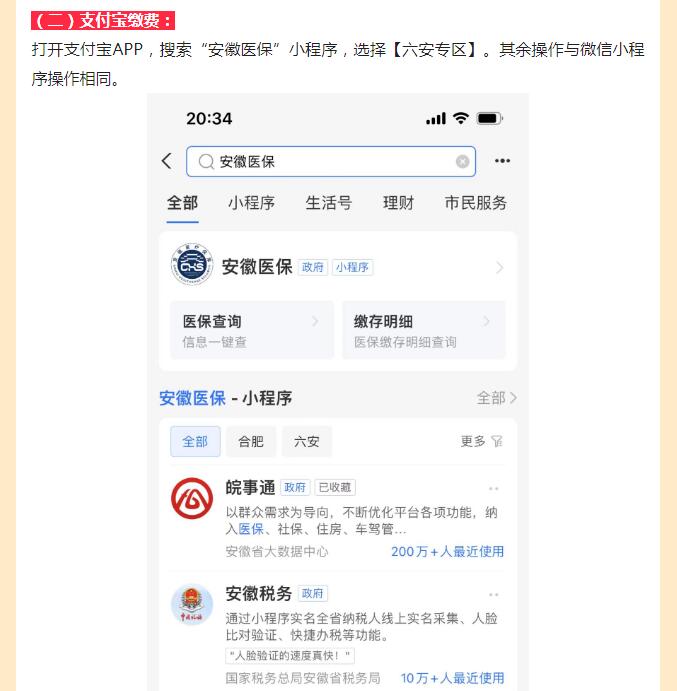Switch to the 小程序 tab
The height and width of the screenshot is (691, 677).
tap(251, 203)
